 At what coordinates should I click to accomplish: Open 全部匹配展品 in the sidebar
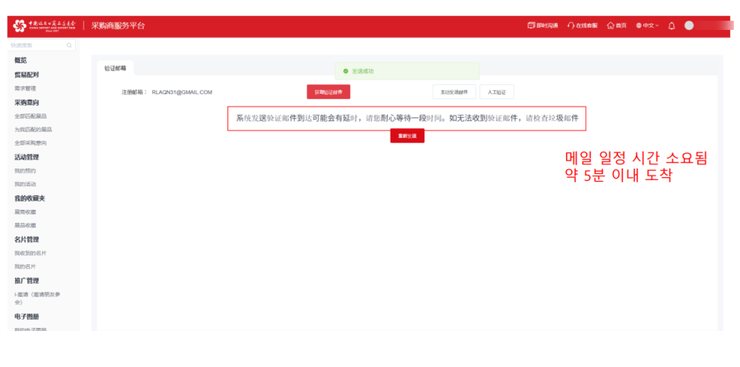coord(31,116)
